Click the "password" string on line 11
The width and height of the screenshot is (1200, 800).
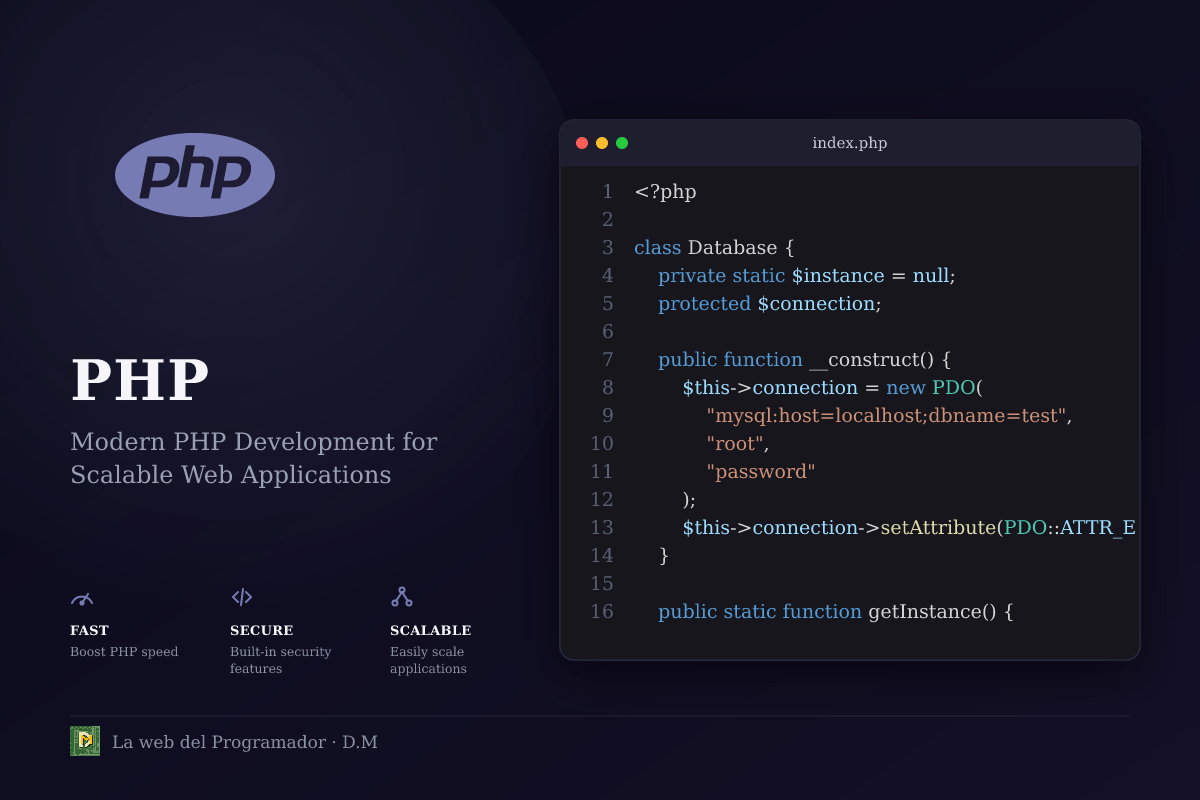coord(761,472)
